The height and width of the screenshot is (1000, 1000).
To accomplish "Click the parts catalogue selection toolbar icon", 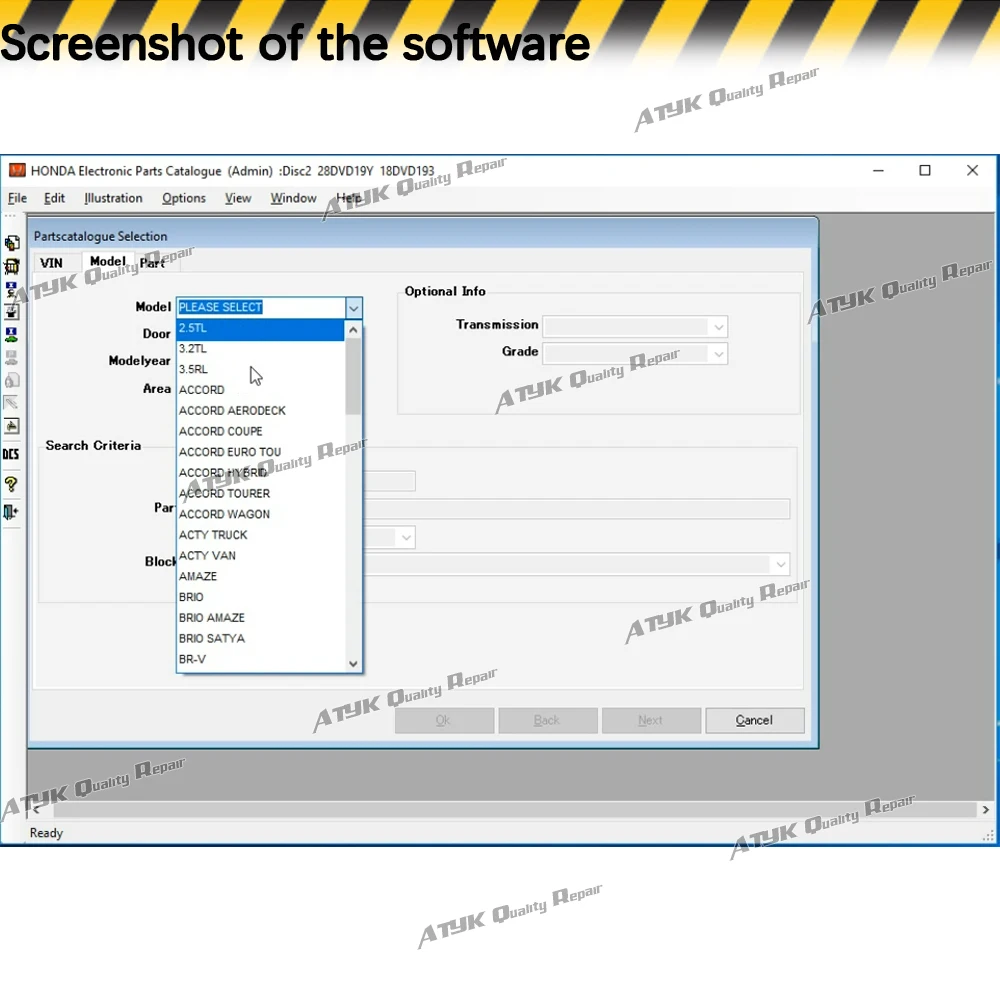I will pyautogui.click(x=12, y=243).
